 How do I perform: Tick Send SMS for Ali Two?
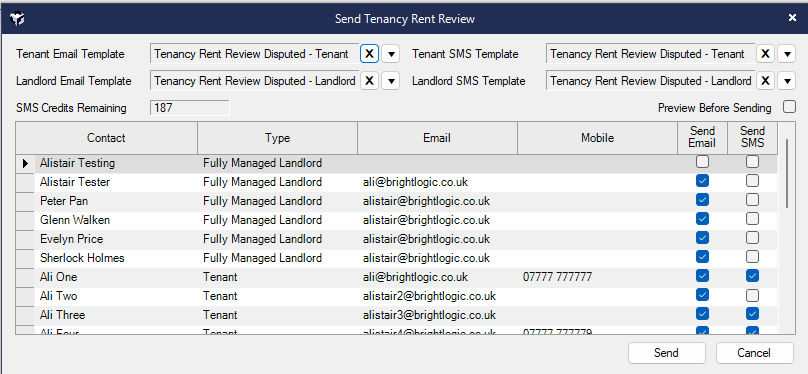(752, 295)
